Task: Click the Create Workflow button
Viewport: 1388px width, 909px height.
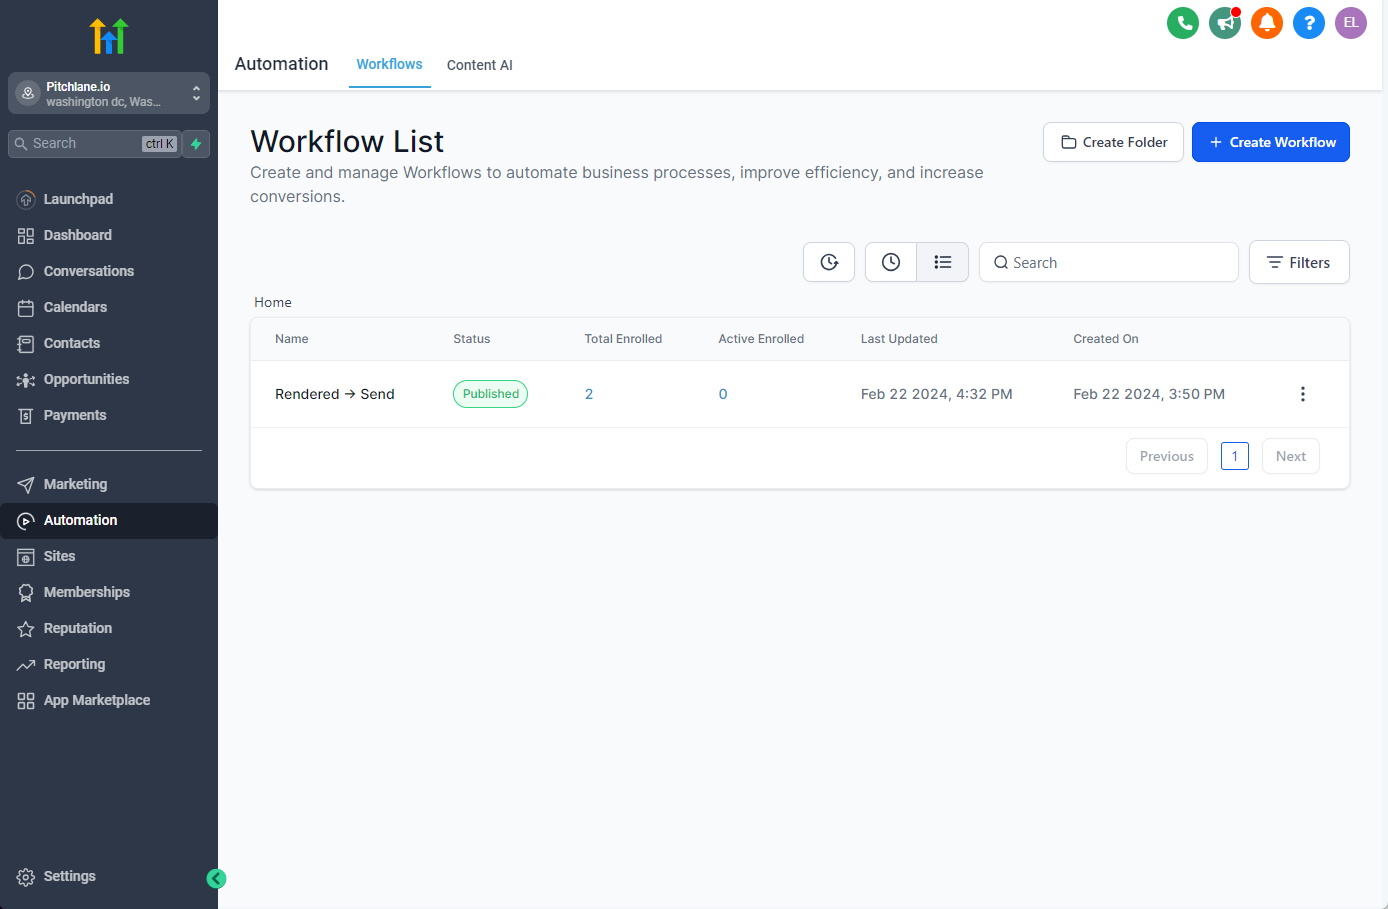Action: pyautogui.click(x=1271, y=142)
